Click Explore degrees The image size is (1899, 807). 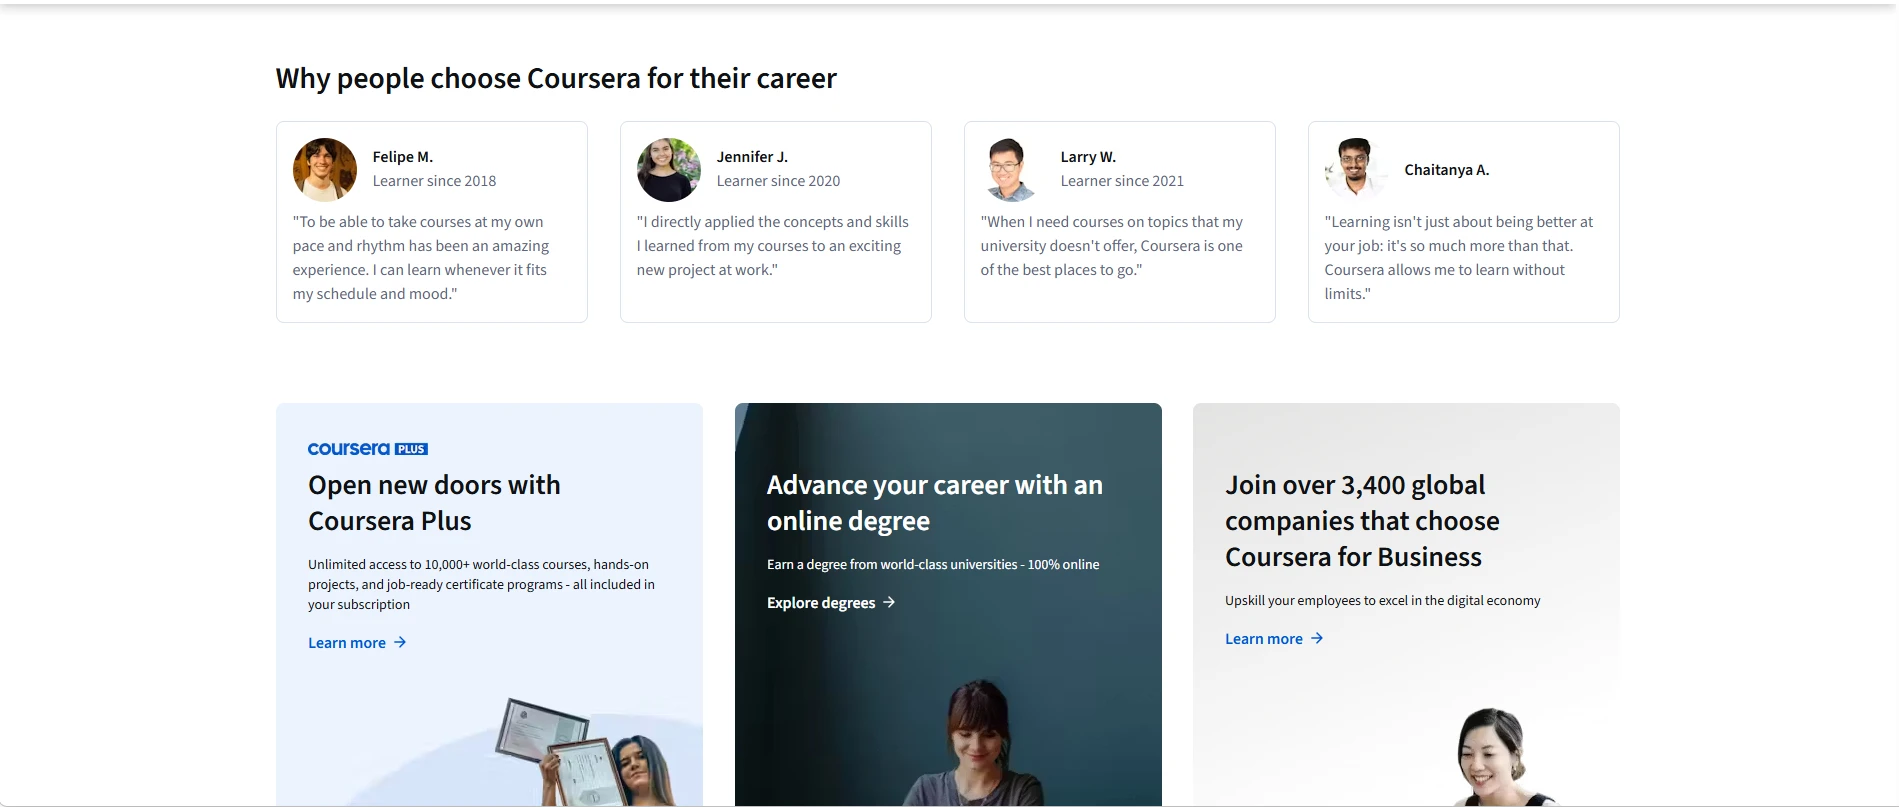click(x=819, y=602)
